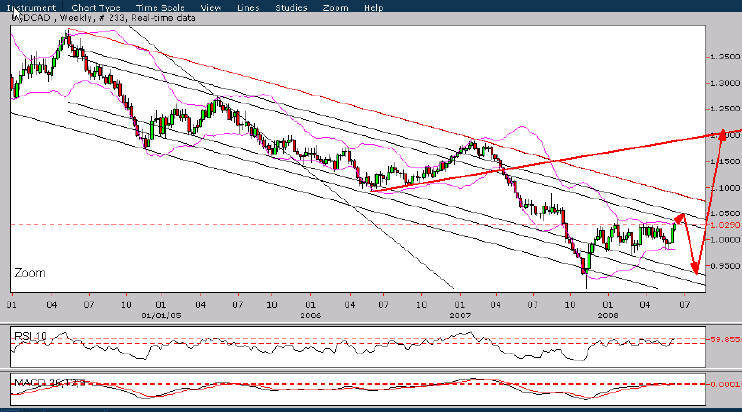
Task: Click the 1.0500 price axis label
Action: pyautogui.click(x=725, y=213)
